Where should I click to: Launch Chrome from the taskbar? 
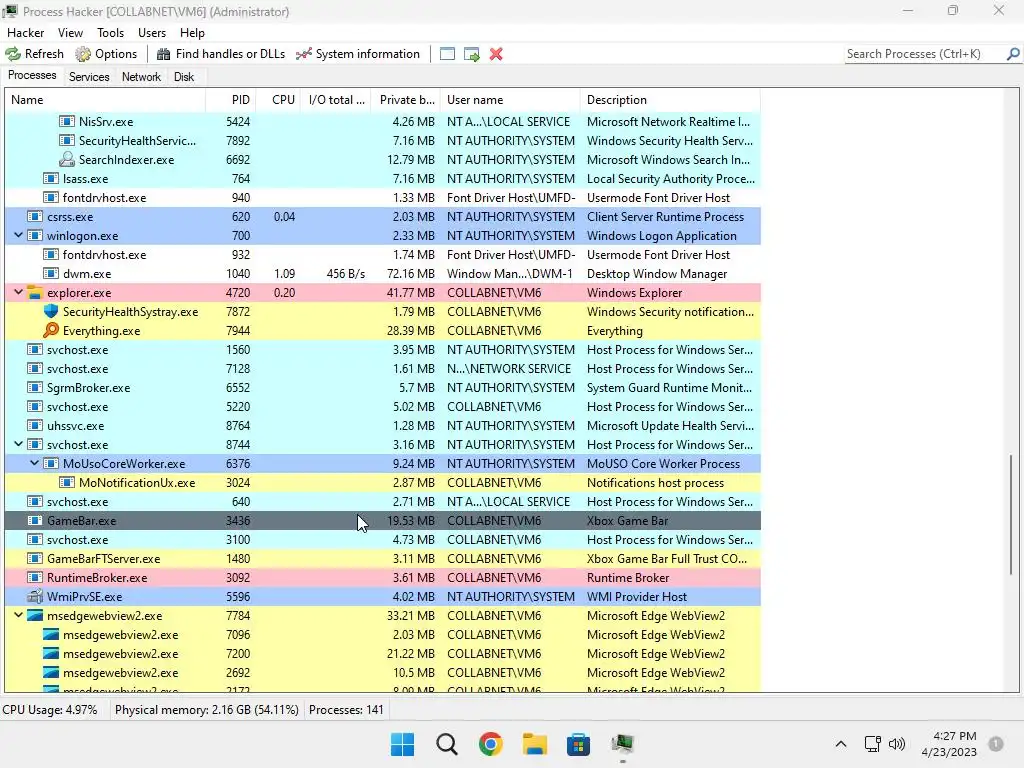[x=490, y=744]
